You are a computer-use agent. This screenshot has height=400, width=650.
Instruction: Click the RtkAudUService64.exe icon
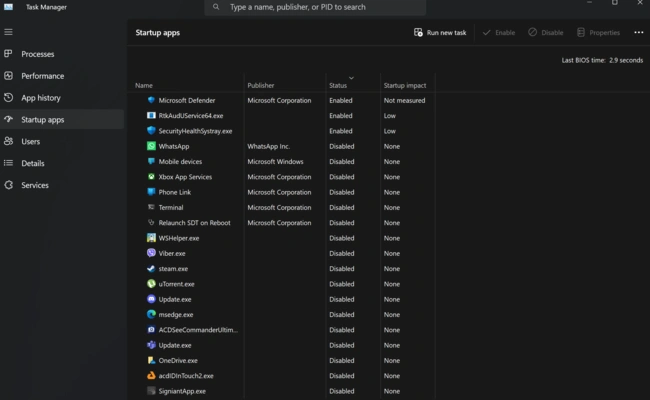151,115
